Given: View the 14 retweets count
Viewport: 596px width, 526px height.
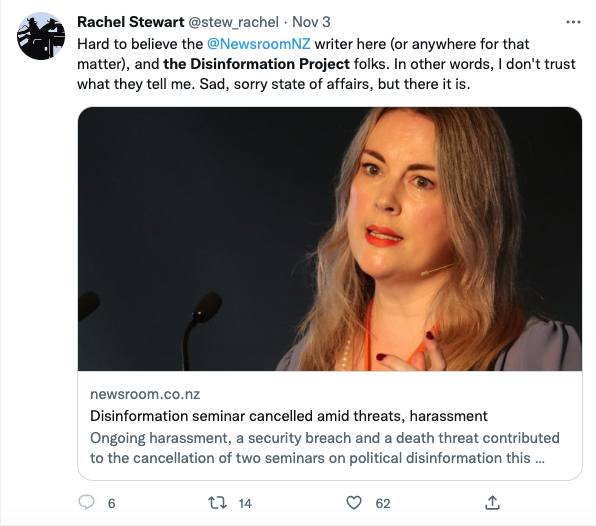Looking at the screenshot, I should tap(245, 503).
